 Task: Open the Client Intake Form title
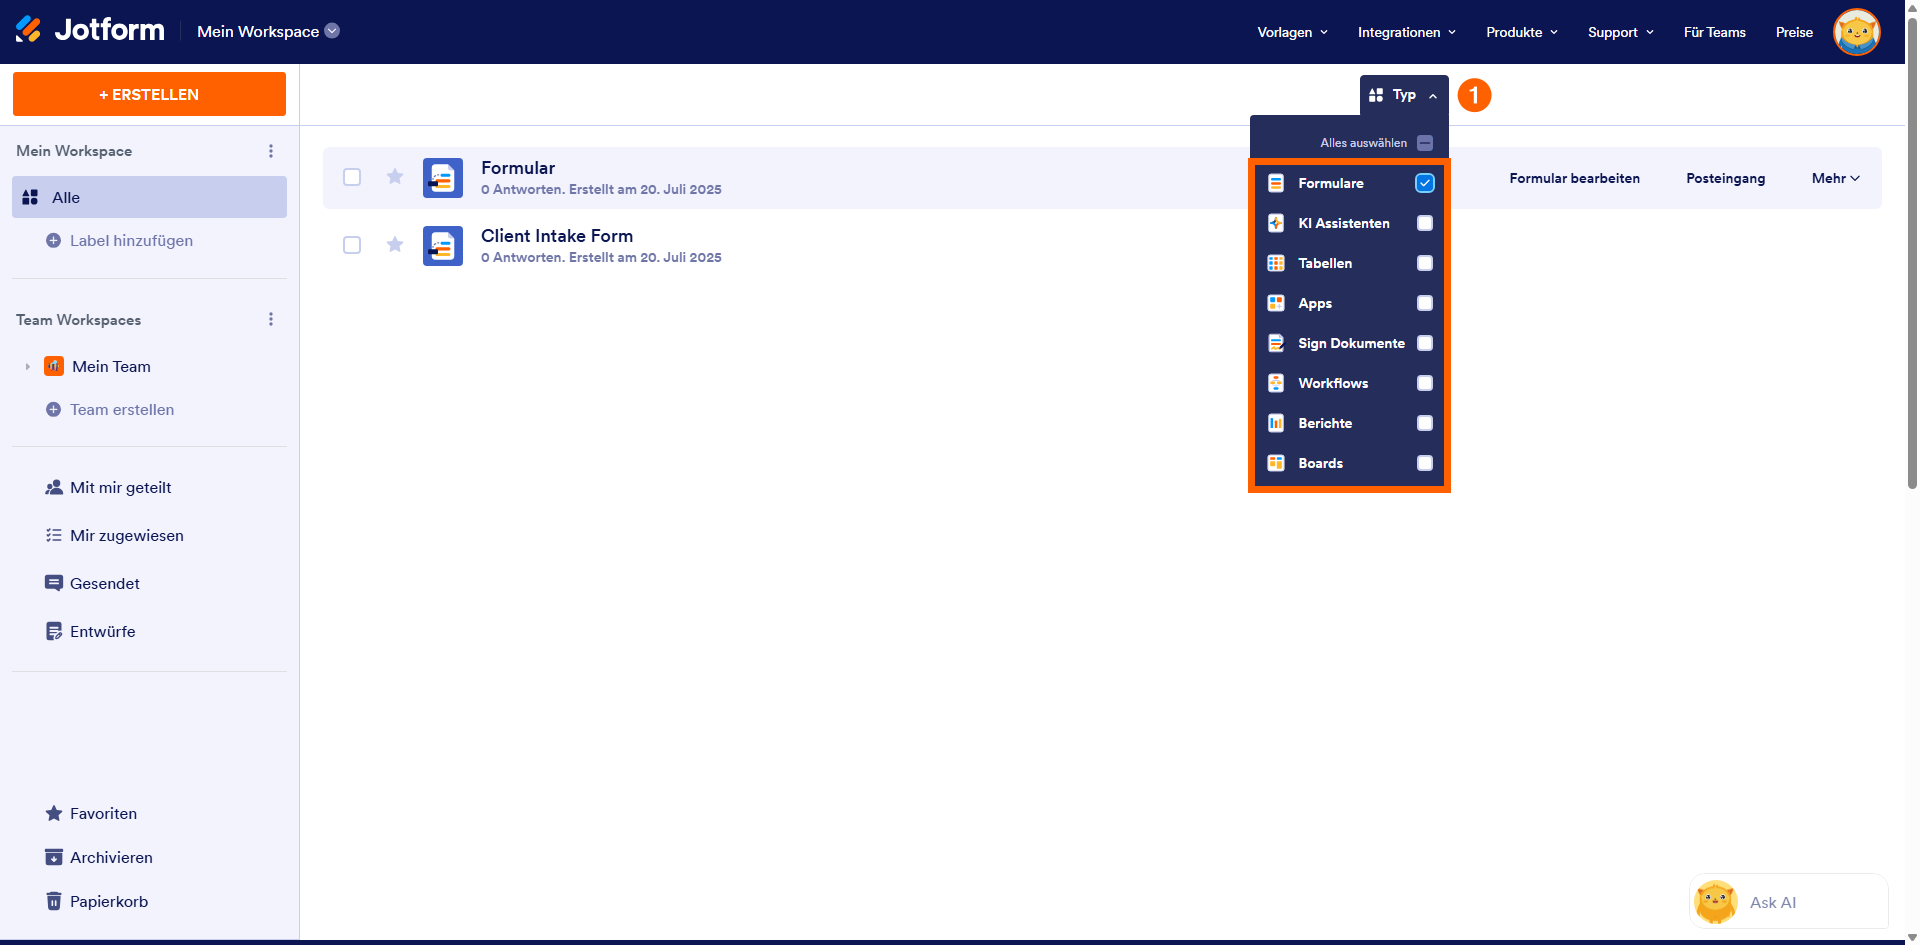coord(557,236)
